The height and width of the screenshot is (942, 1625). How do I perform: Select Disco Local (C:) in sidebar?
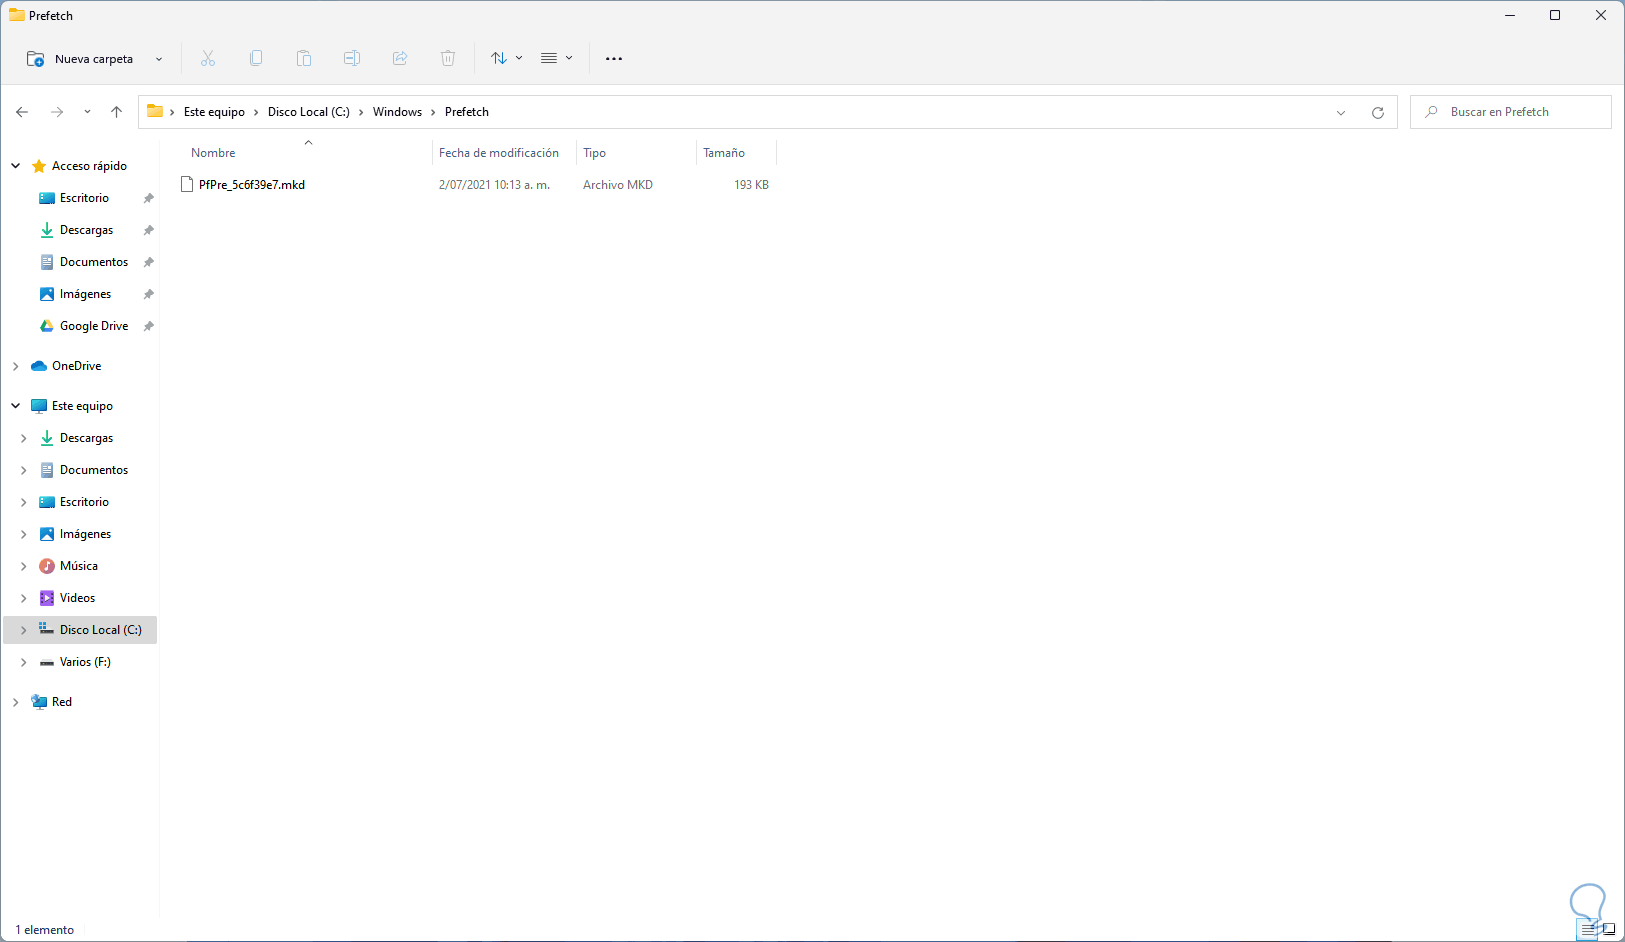(100, 630)
